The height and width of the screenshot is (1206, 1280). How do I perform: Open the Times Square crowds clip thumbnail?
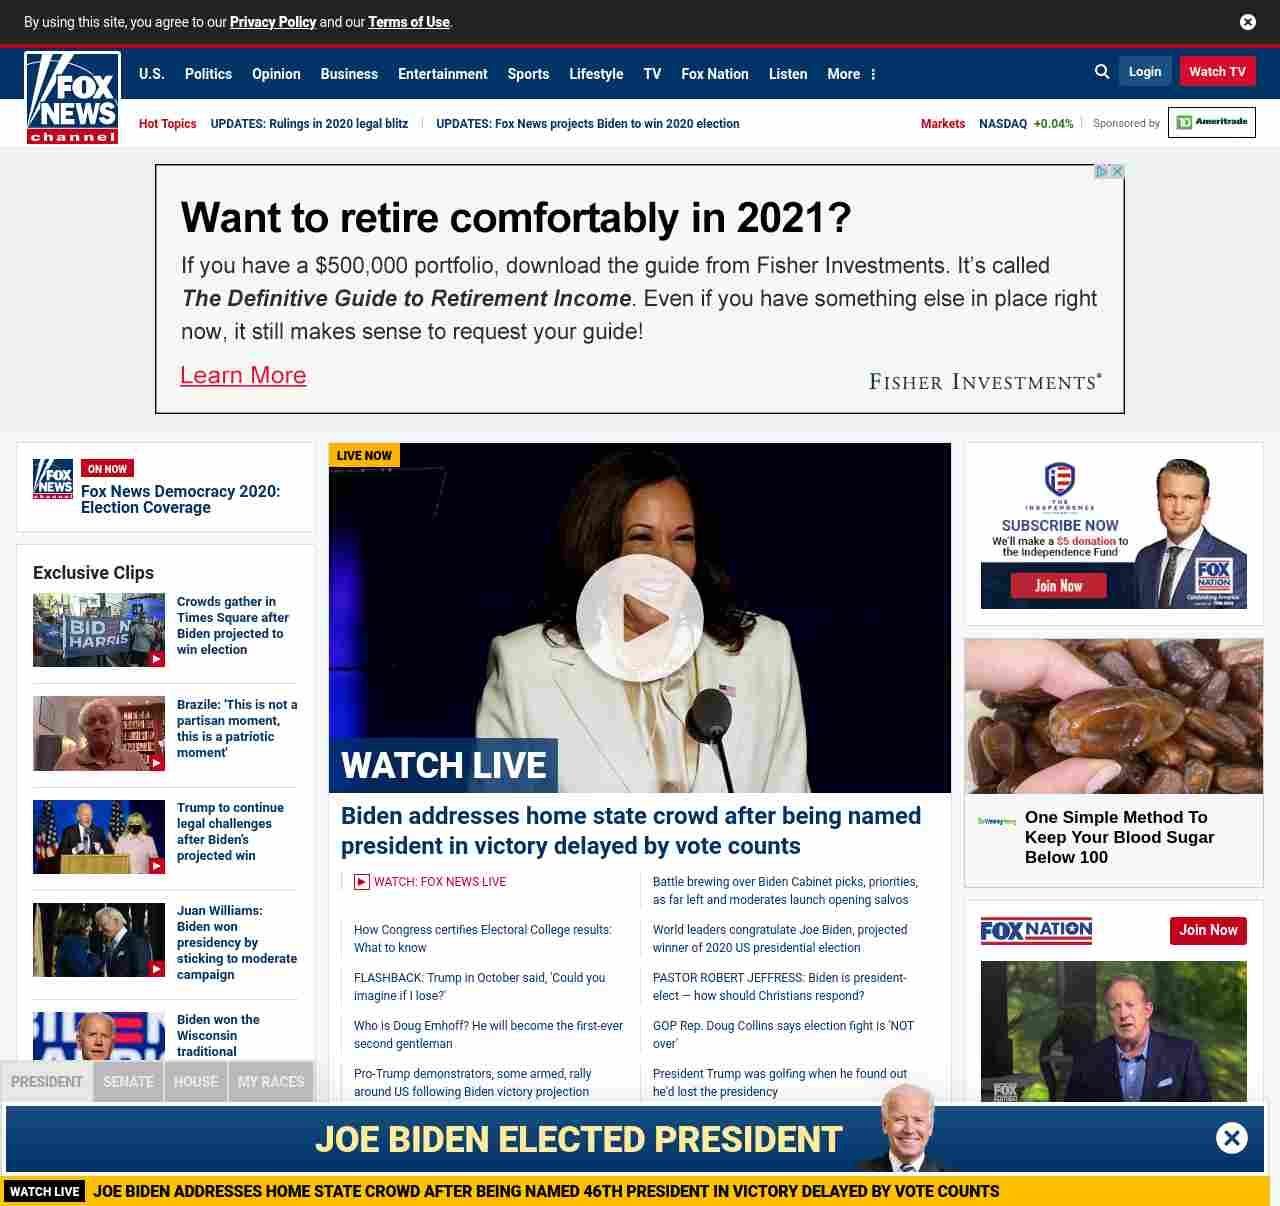(x=99, y=630)
